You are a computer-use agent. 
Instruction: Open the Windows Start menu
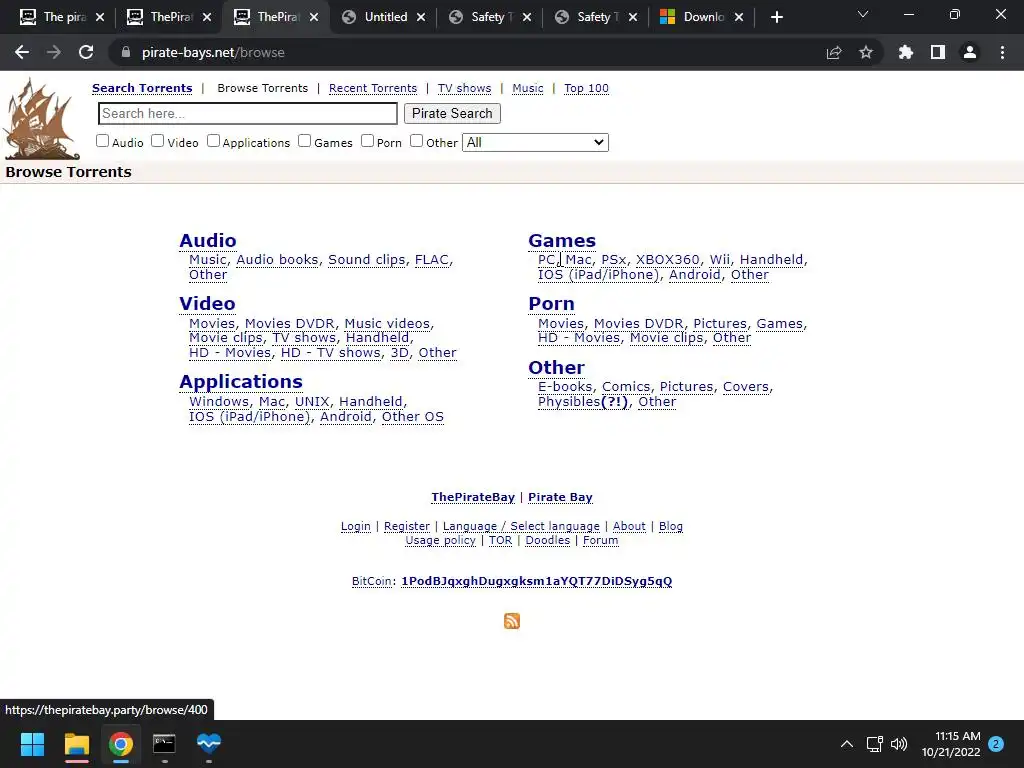click(x=32, y=744)
